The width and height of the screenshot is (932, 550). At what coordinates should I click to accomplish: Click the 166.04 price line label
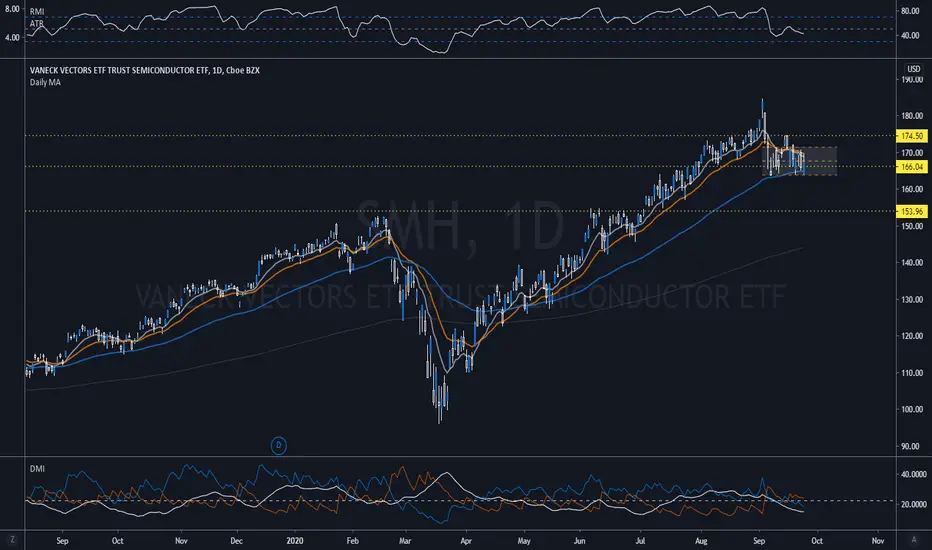pos(911,167)
